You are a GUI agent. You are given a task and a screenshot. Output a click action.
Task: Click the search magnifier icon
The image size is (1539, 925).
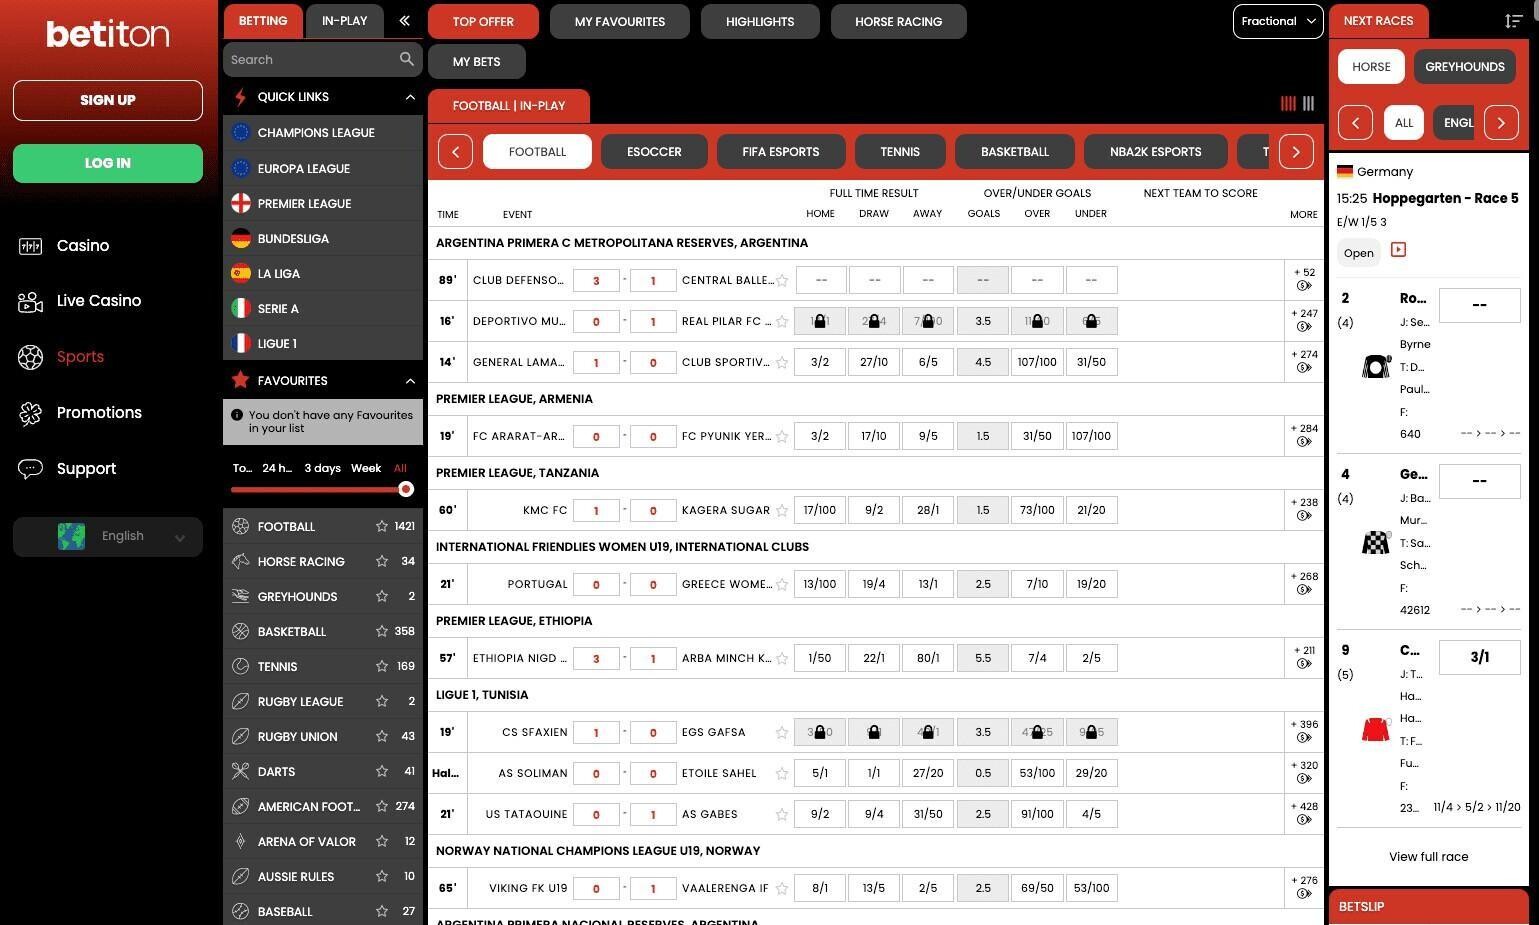pyautogui.click(x=406, y=59)
